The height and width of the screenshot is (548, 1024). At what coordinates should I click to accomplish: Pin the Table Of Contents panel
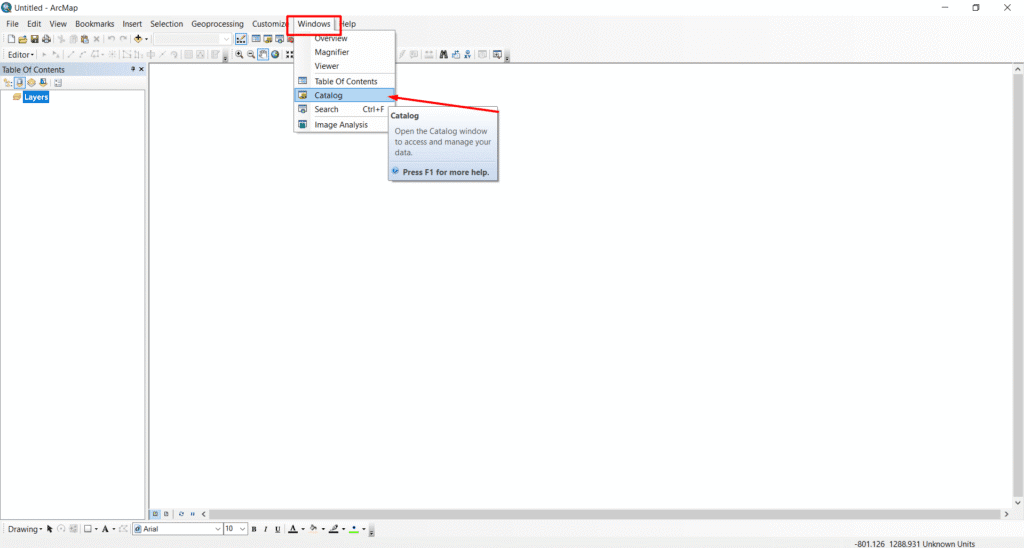pos(133,69)
